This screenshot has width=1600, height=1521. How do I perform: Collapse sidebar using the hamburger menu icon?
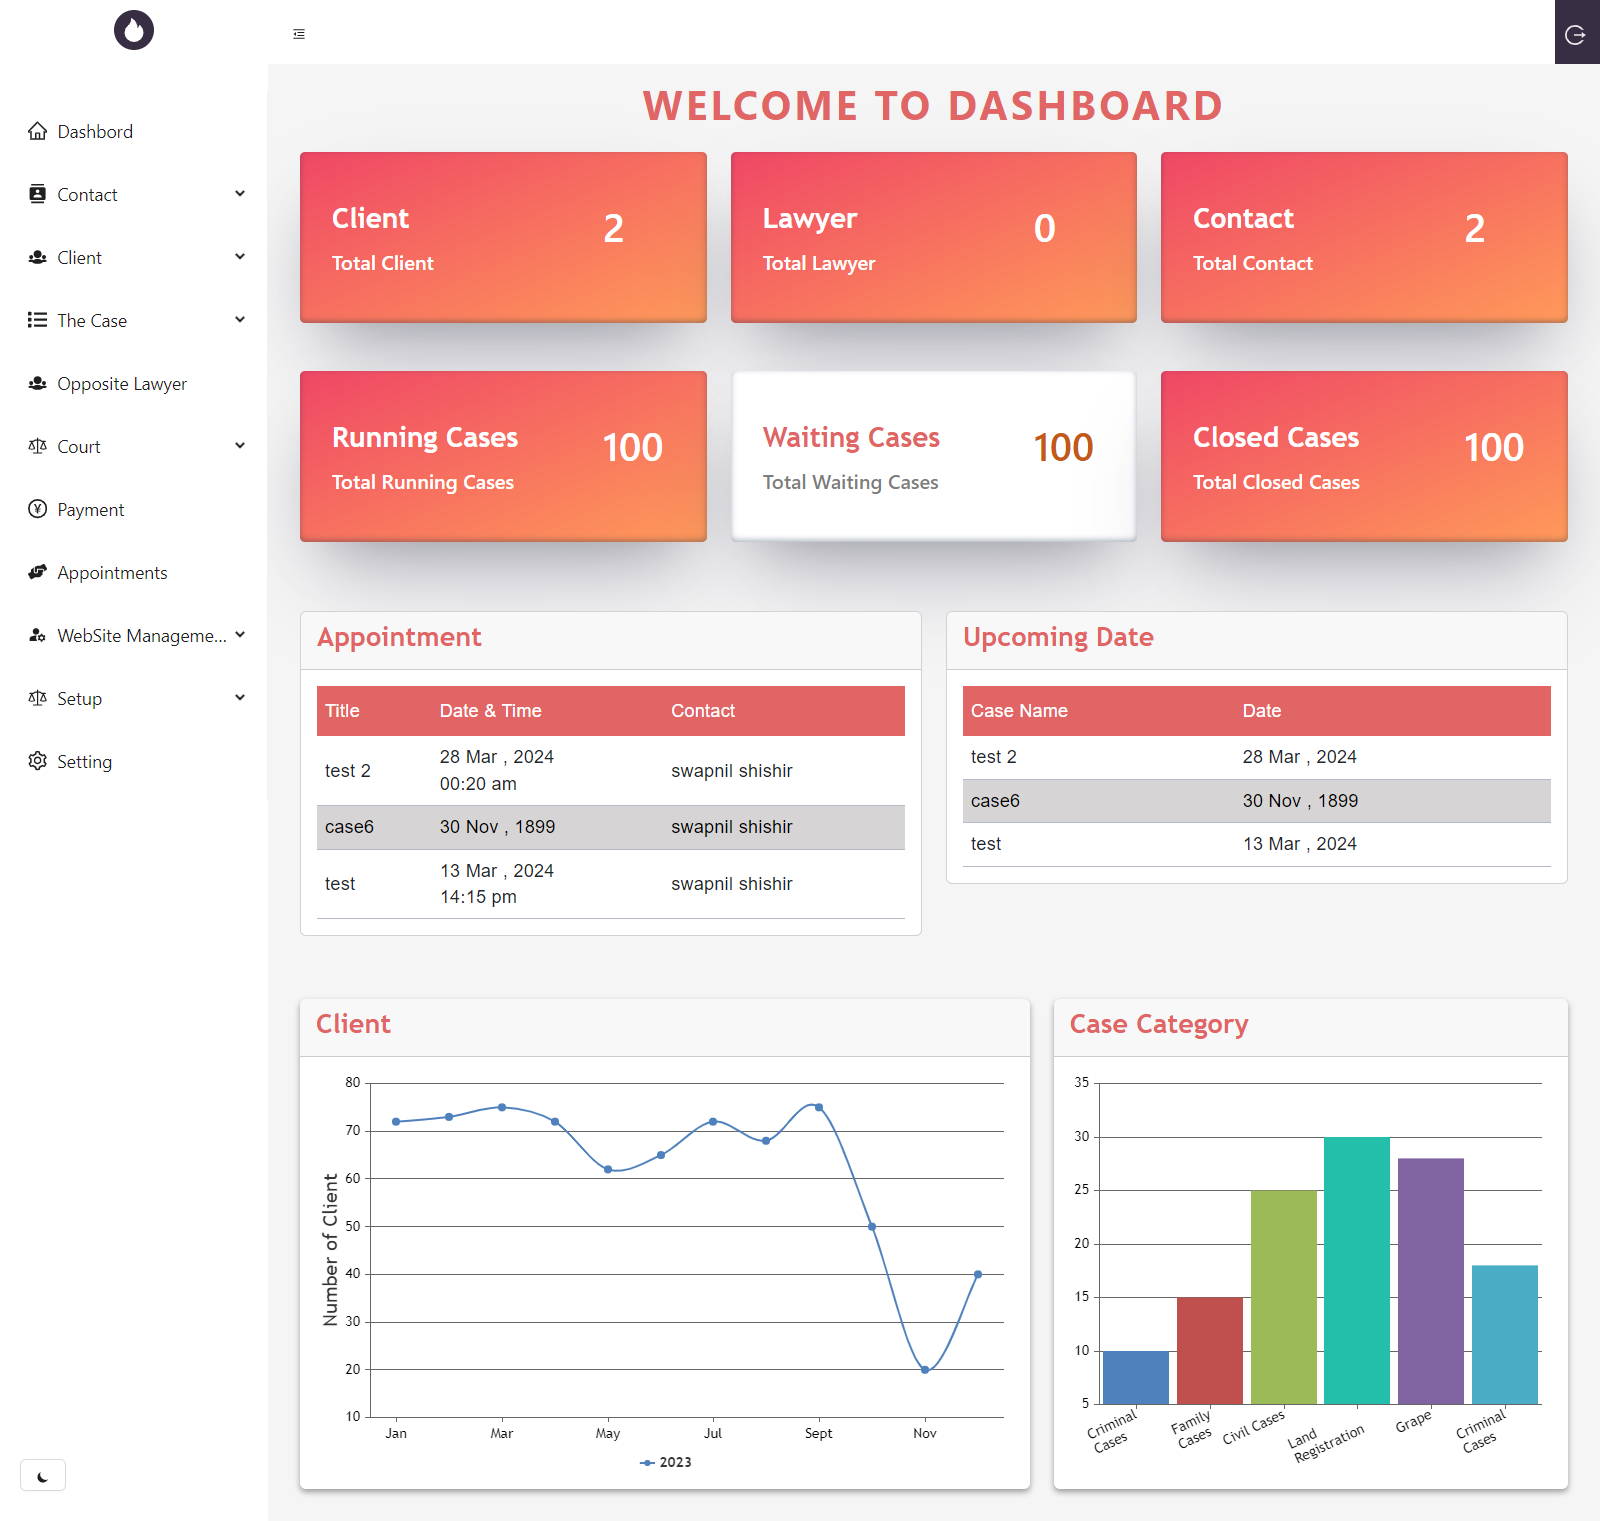pos(299,34)
